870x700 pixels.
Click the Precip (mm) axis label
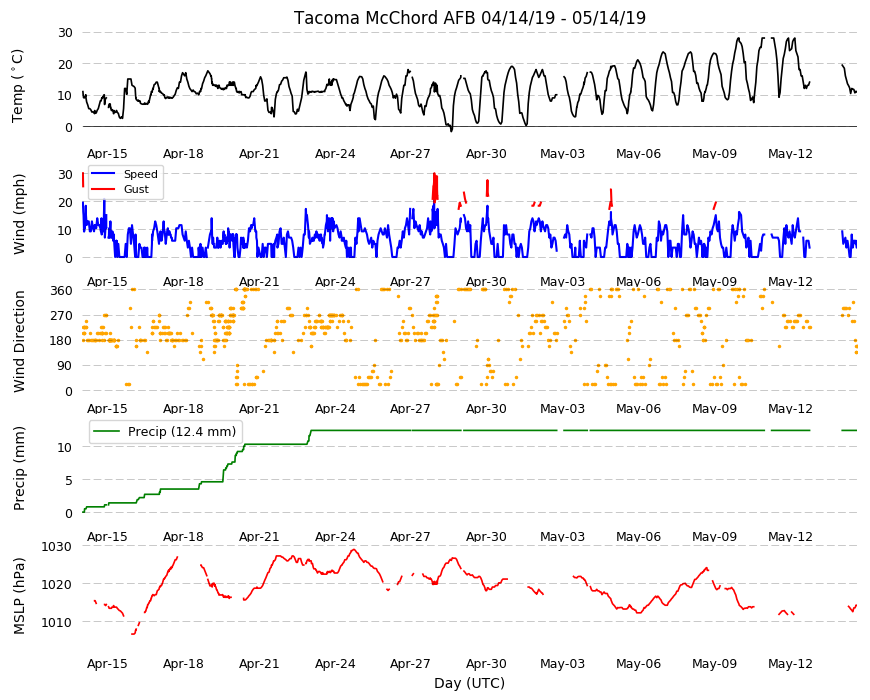19,468
